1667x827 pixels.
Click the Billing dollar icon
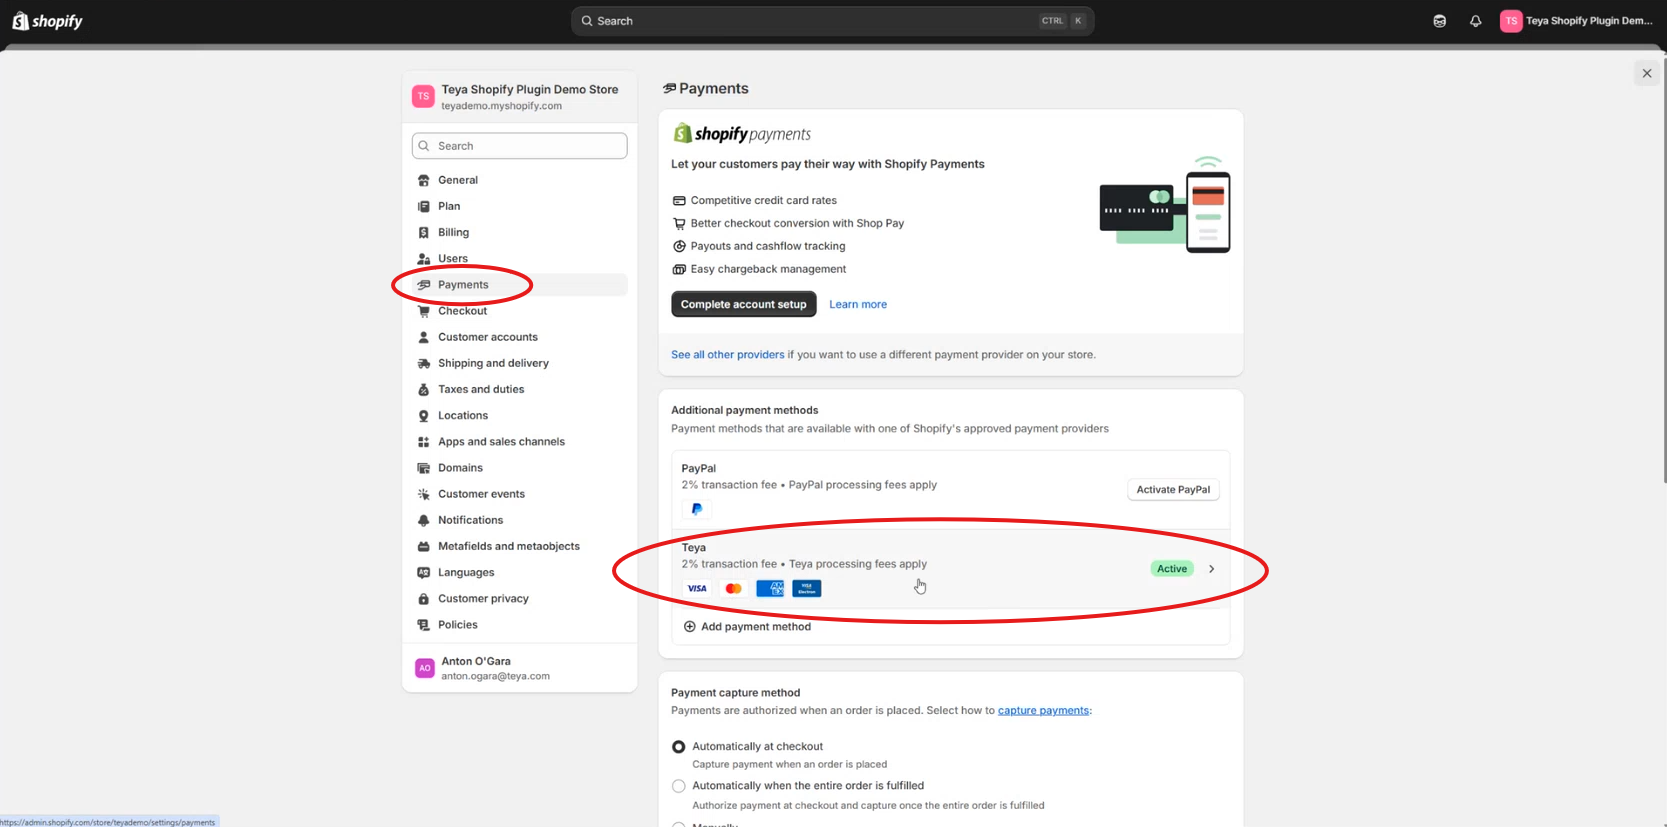tap(424, 233)
